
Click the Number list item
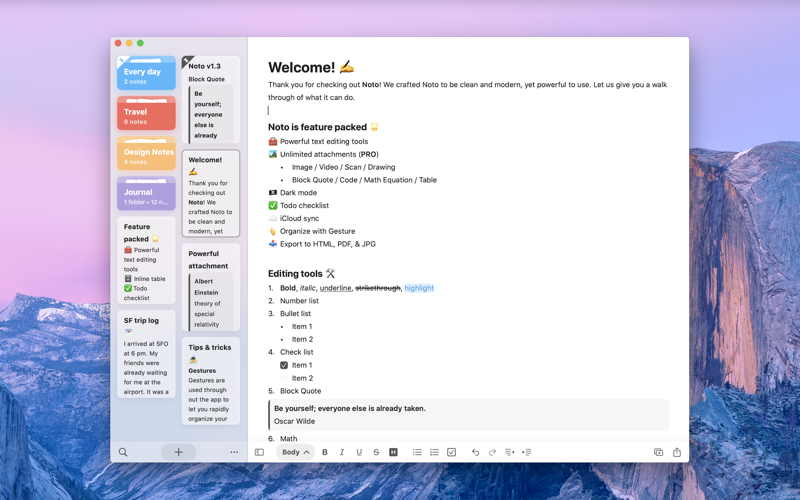pyautogui.click(x=299, y=301)
